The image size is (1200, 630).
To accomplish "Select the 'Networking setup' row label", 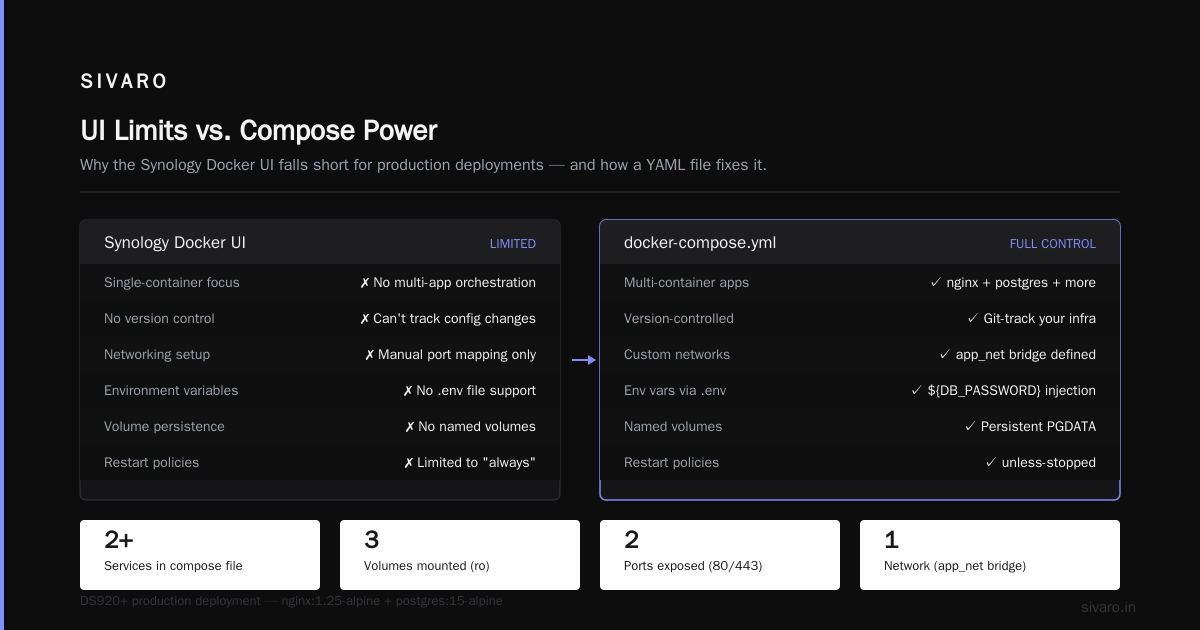I will click(157, 355).
